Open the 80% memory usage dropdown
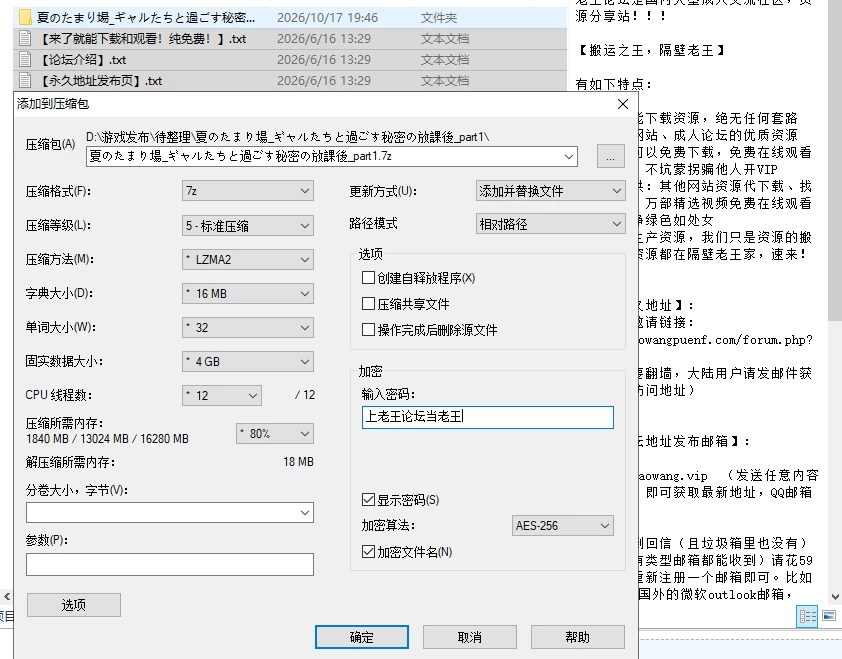 [275, 433]
